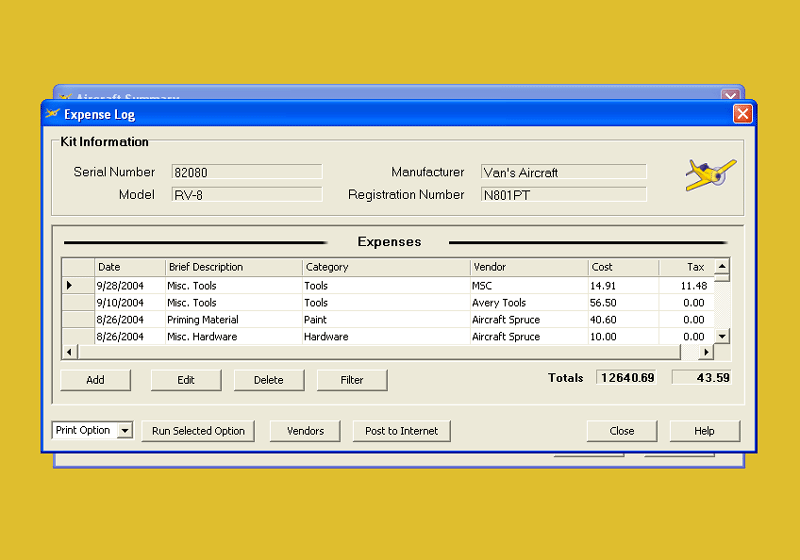Click Post to Internet button
This screenshot has width=800, height=560.
pyautogui.click(x=401, y=431)
